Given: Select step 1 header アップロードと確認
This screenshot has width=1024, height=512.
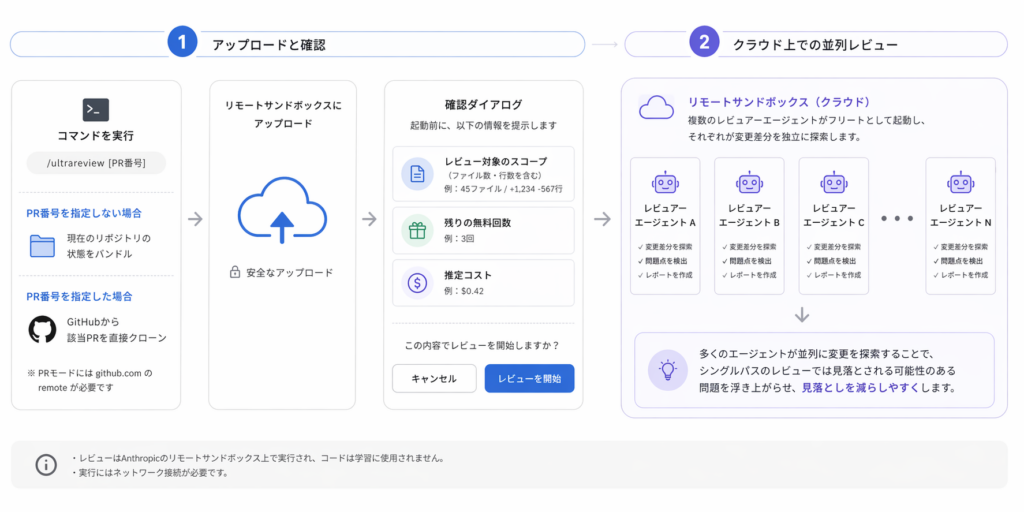Looking at the screenshot, I should click(x=268, y=44).
